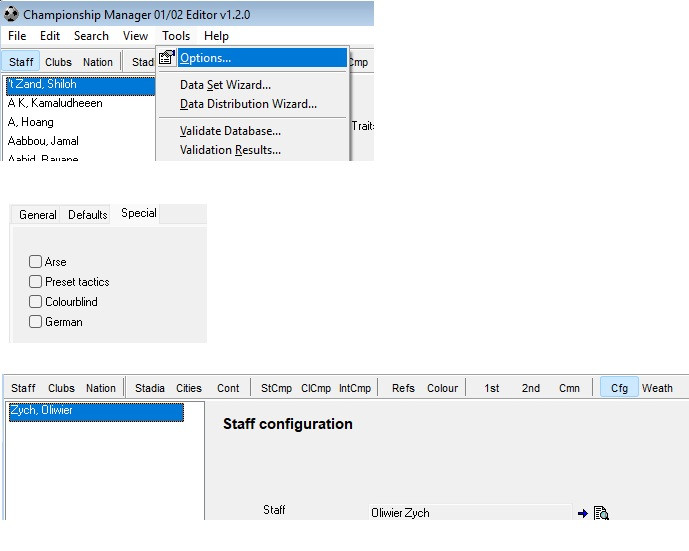Open the Edit menu
Image resolution: width=689 pixels, height=551 pixels.
[x=50, y=36]
